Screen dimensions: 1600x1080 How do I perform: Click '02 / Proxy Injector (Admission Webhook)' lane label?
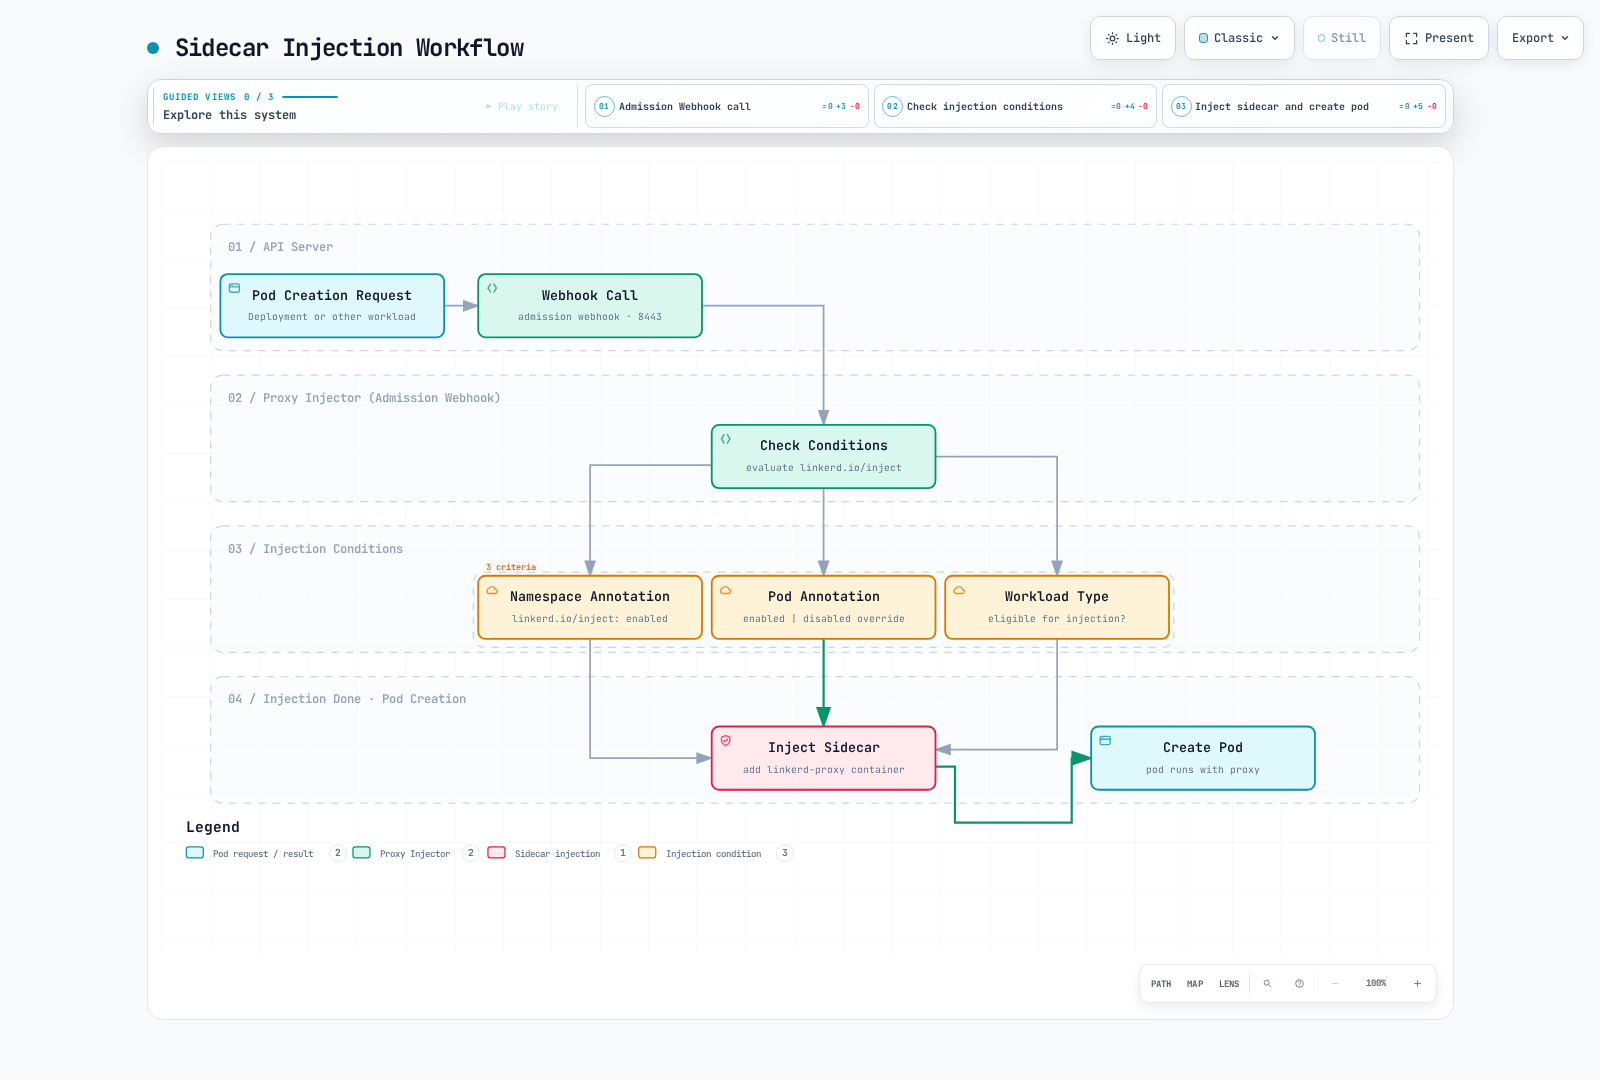pos(364,398)
